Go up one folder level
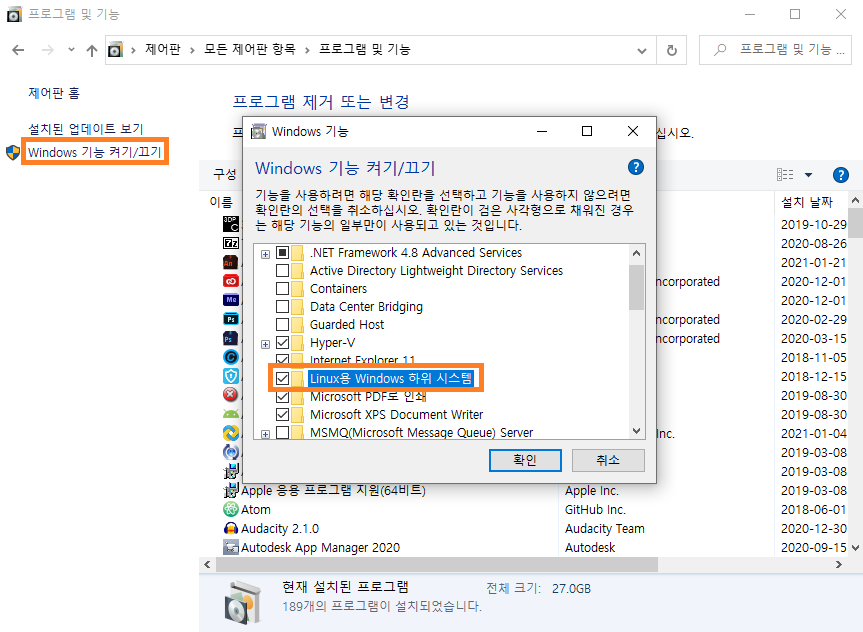The height and width of the screenshot is (632, 863). (91, 50)
